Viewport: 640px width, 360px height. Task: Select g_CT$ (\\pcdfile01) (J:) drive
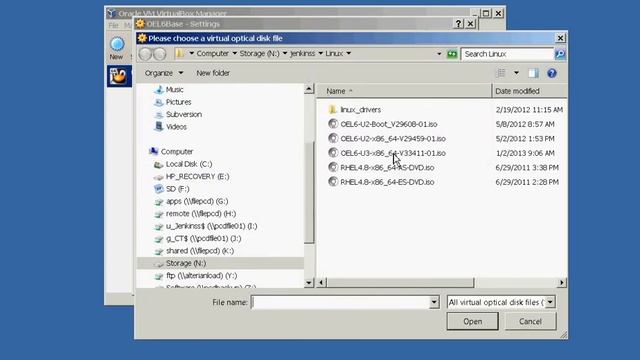click(x=203, y=238)
